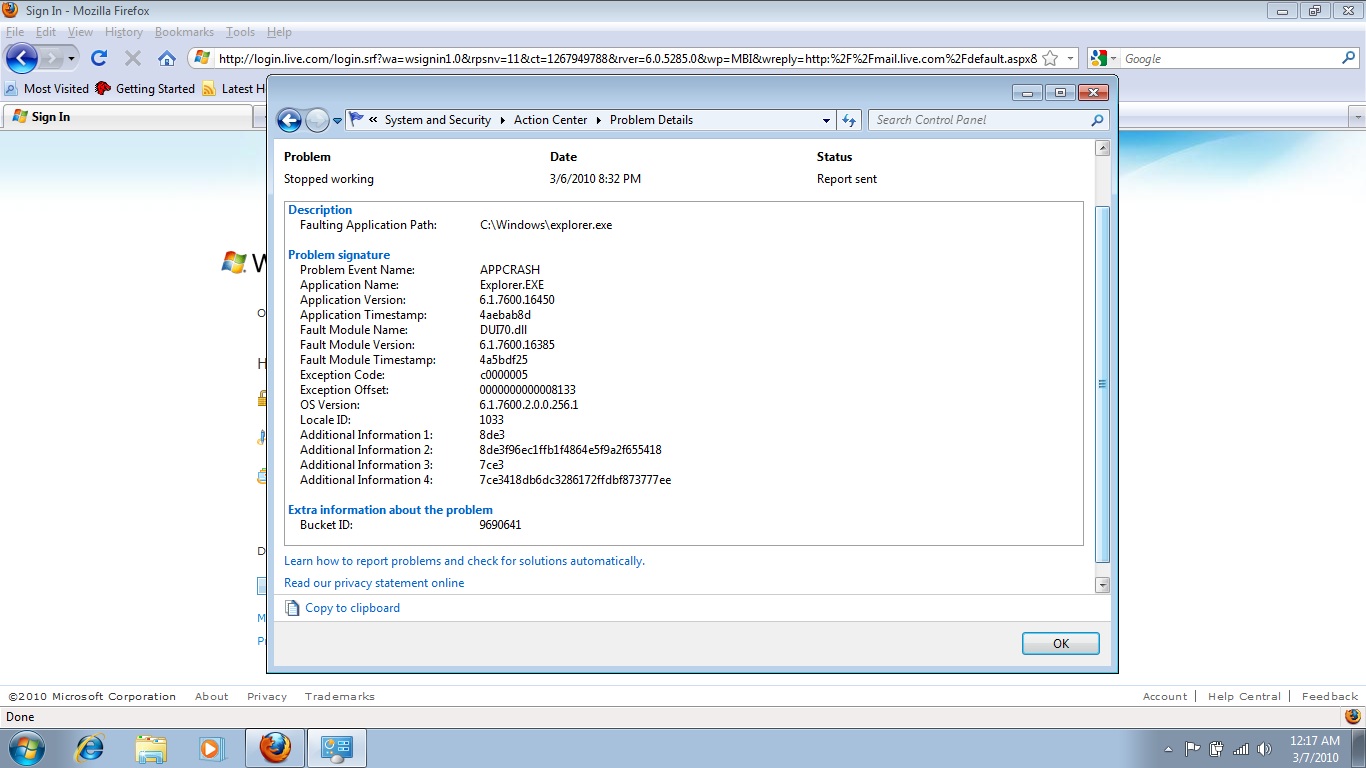Open the About link in page footer

tap(211, 696)
